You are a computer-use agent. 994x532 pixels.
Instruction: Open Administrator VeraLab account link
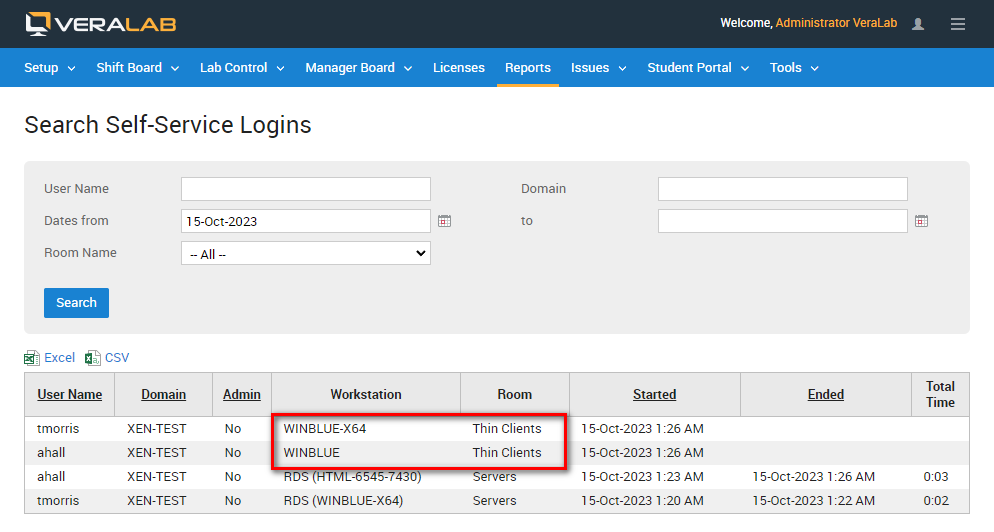(x=836, y=23)
